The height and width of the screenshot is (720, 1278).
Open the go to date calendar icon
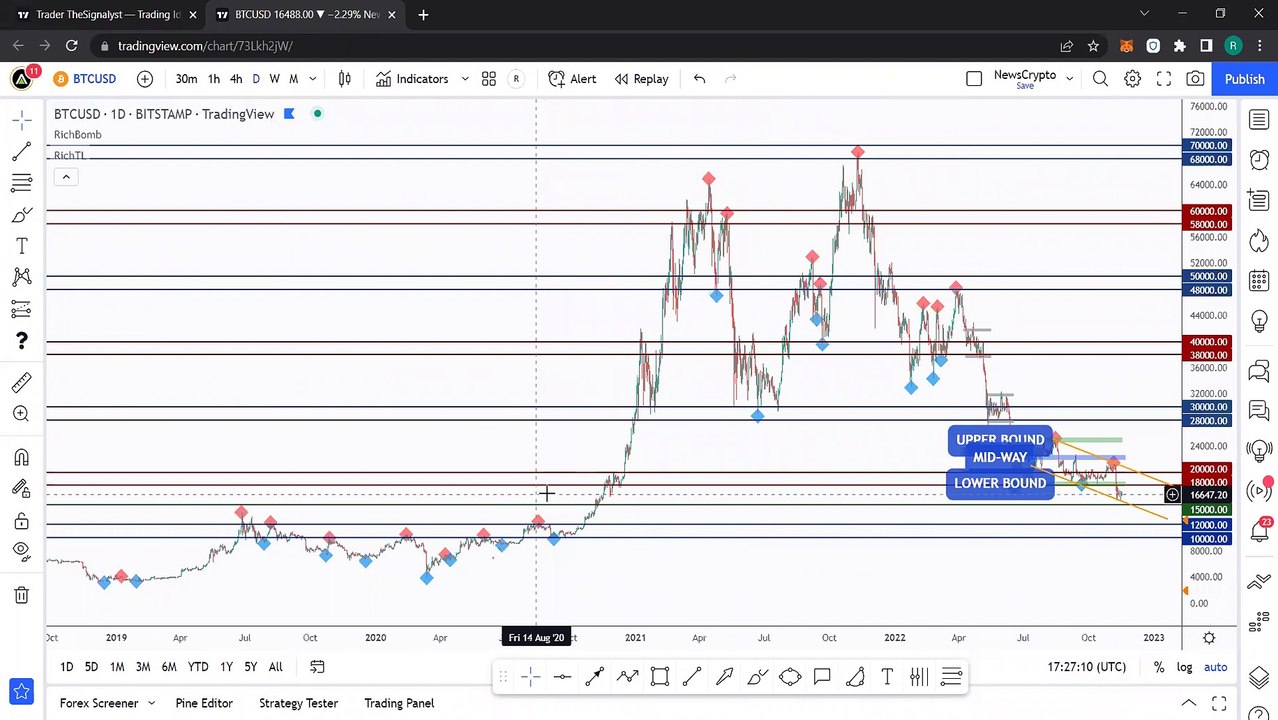317,667
